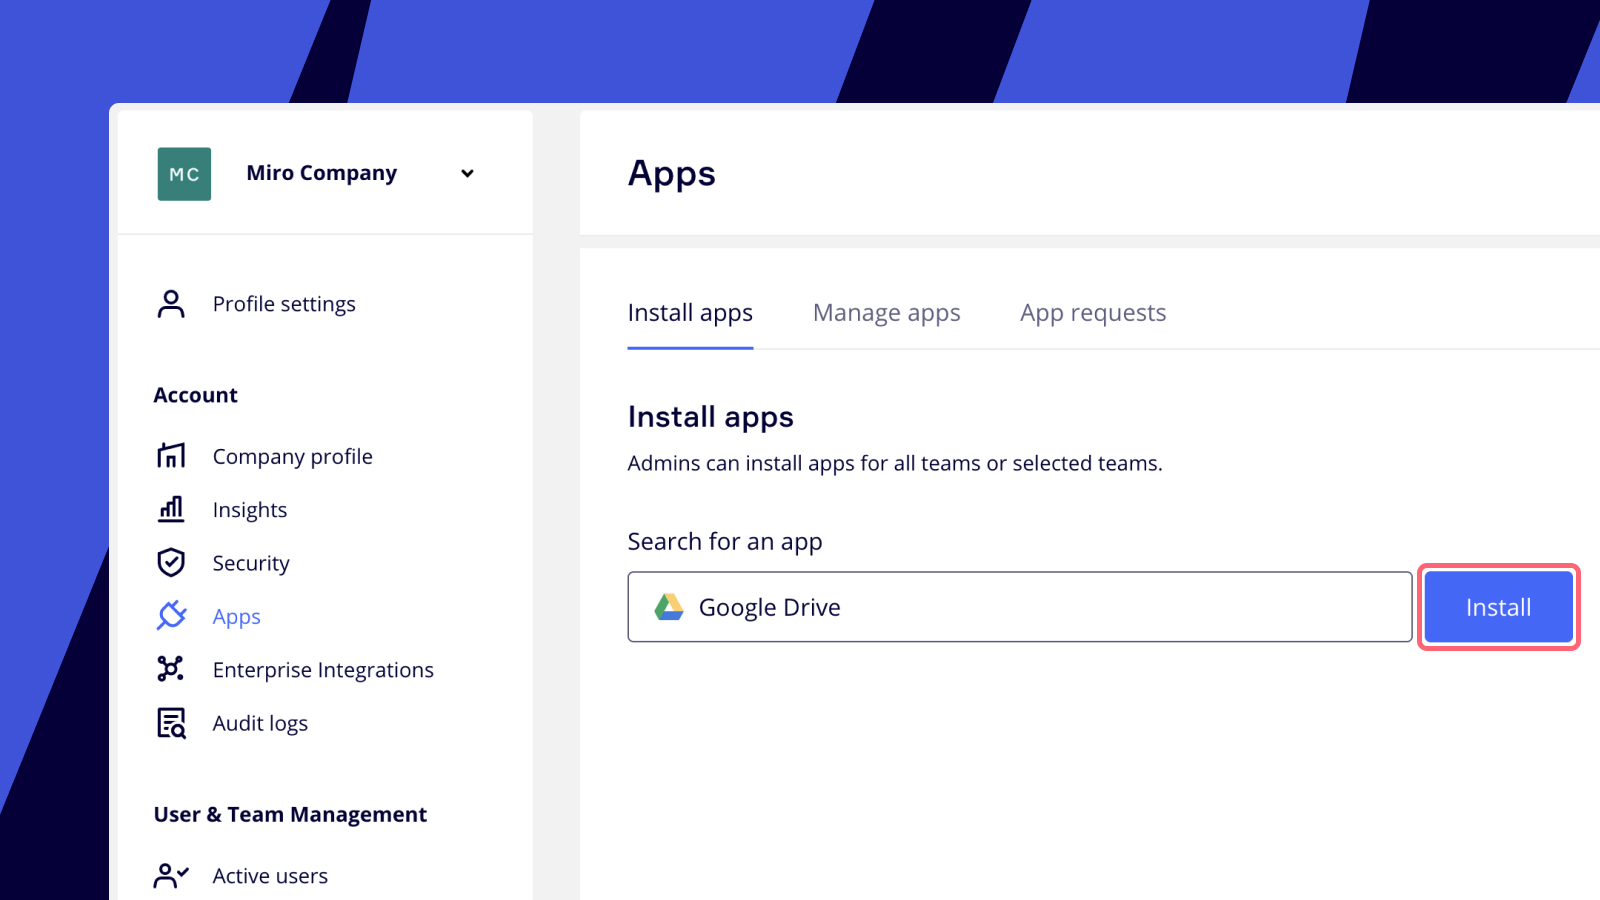
Task: Click the Active users person-check icon
Action: tap(171, 876)
